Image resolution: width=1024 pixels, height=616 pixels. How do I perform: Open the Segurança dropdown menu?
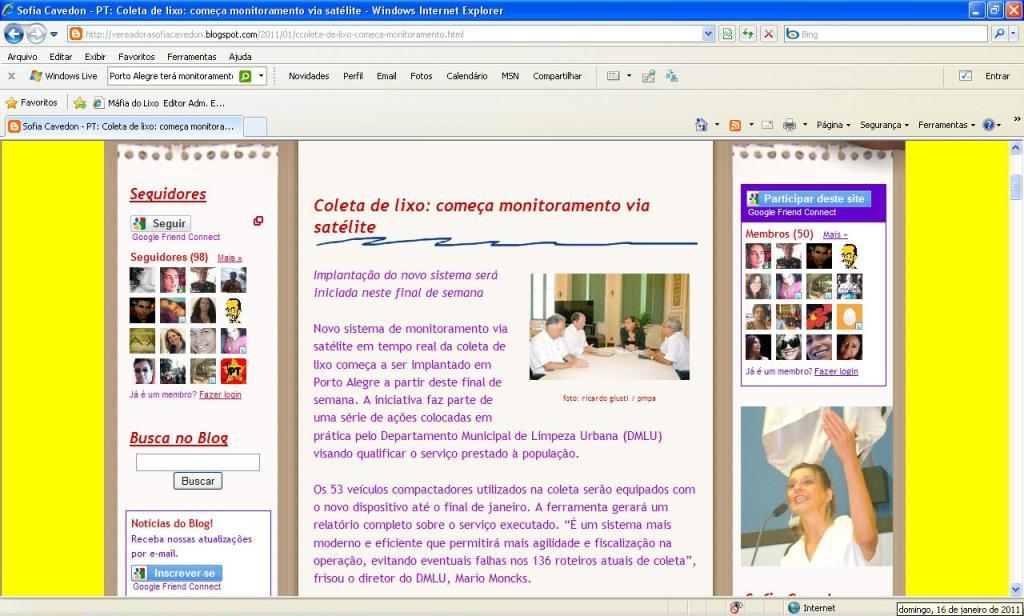tap(884, 125)
